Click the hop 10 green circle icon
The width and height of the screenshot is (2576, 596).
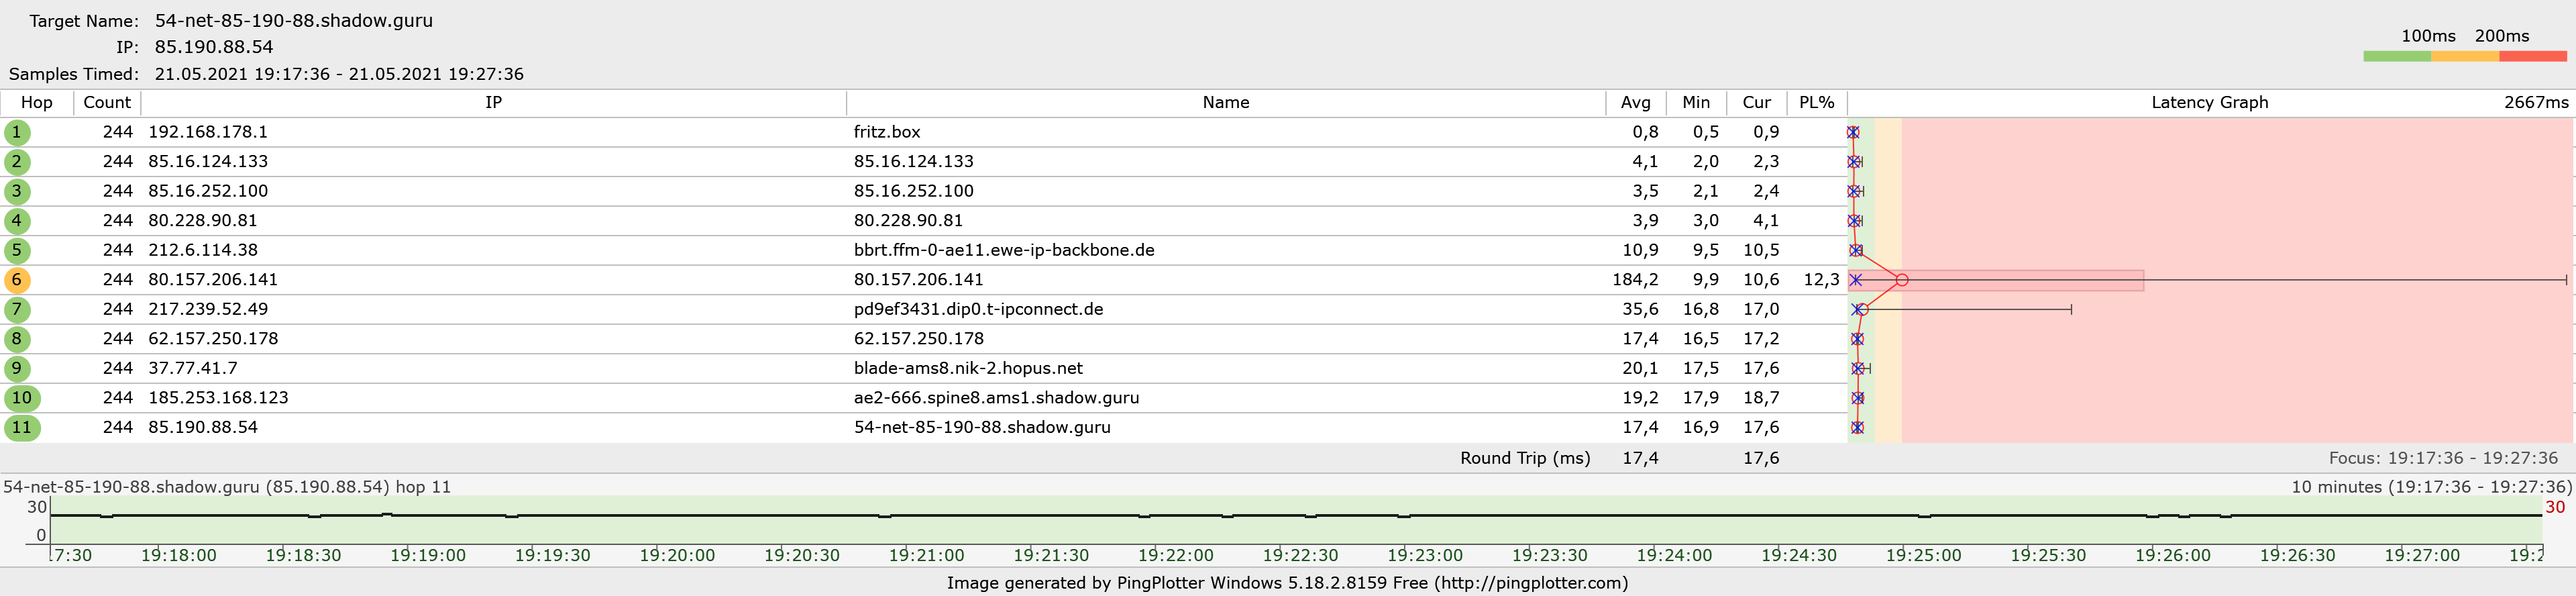(x=22, y=398)
